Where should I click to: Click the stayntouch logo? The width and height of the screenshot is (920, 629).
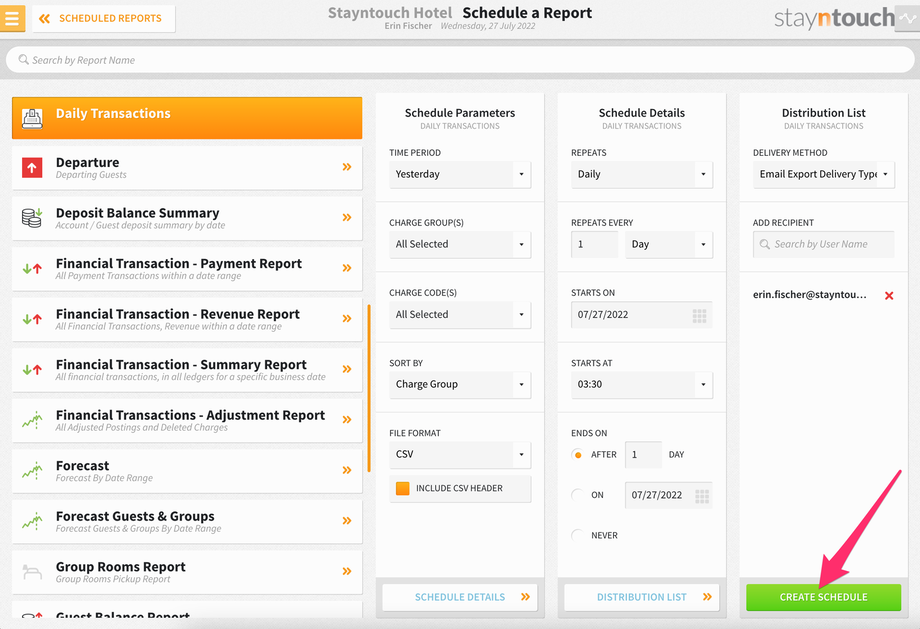point(834,18)
